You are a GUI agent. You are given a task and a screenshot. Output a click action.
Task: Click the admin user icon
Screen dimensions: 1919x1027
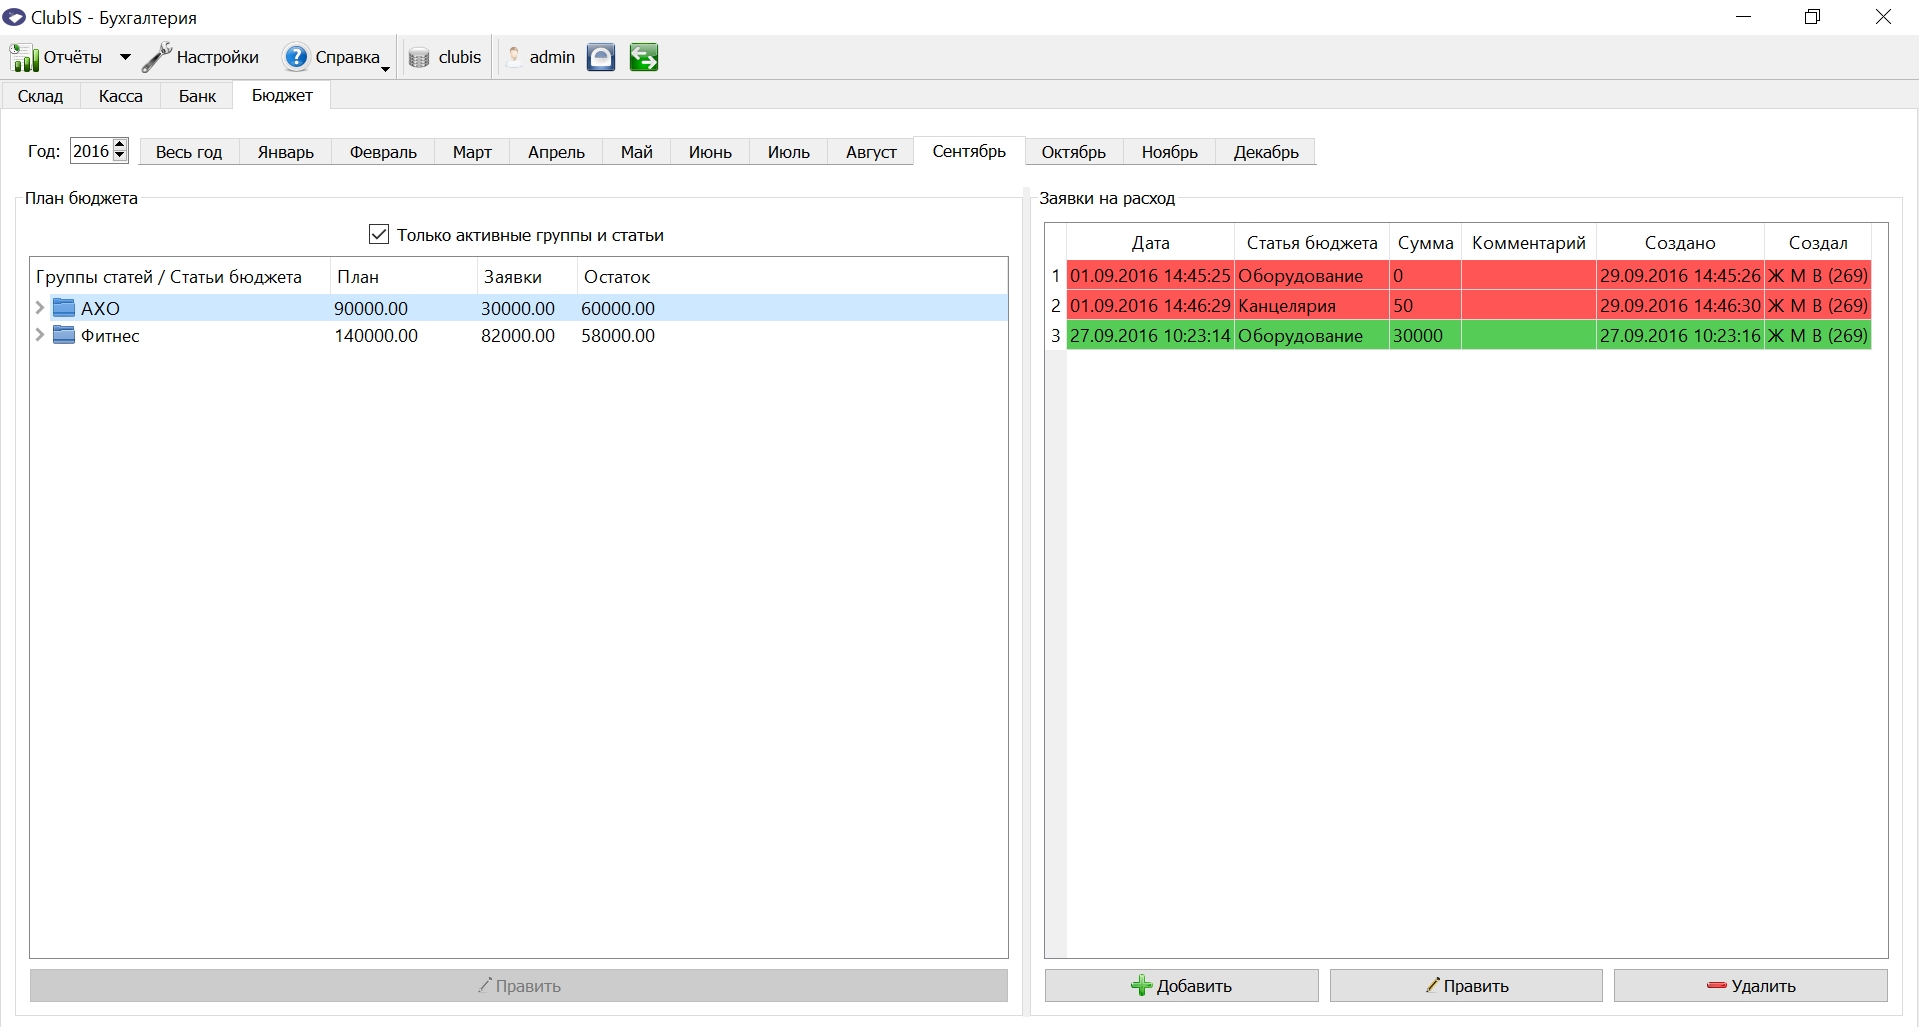tap(514, 57)
